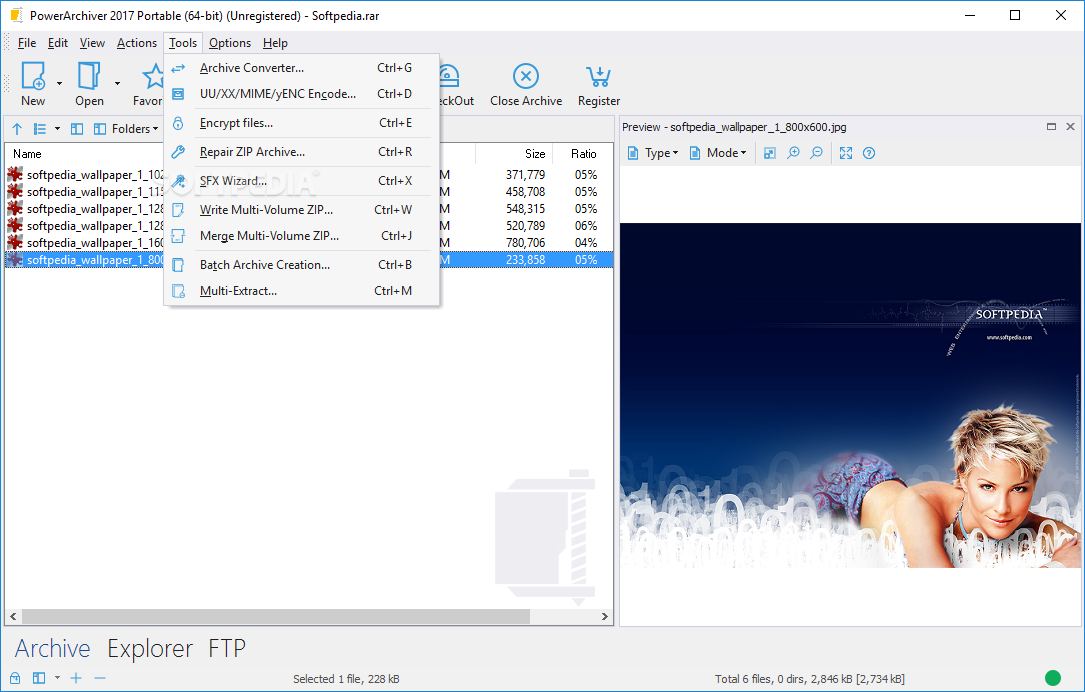Zoom in on the preview image

coord(793,153)
